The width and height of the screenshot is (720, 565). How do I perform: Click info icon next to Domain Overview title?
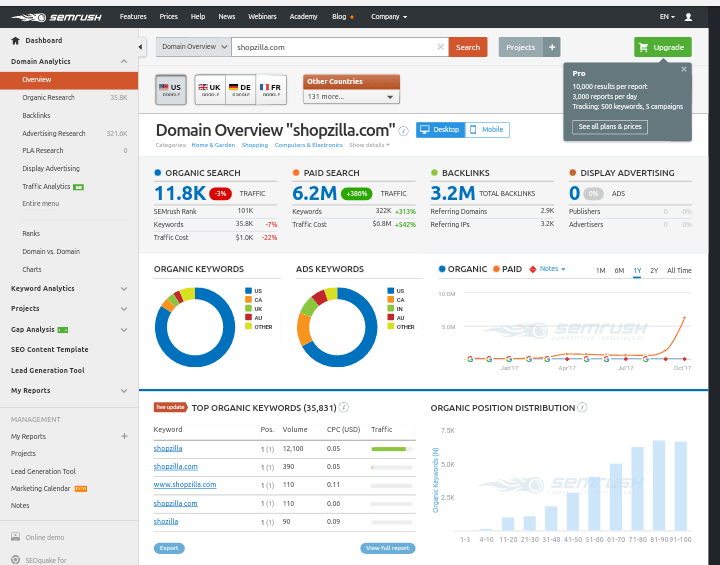[x=404, y=130]
